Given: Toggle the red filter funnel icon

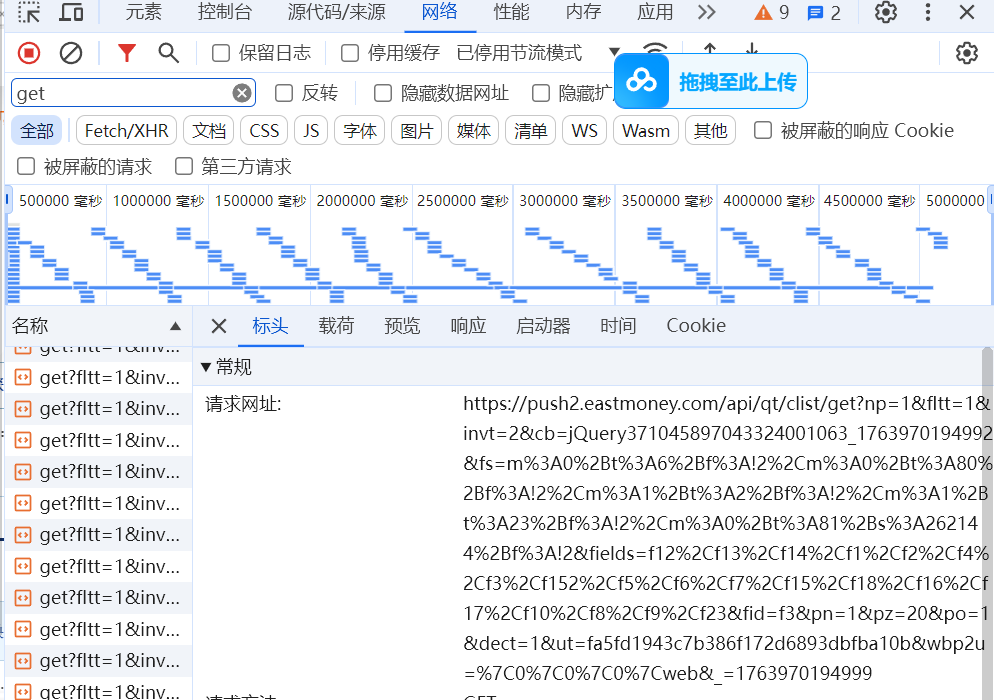Looking at the screenshot, I should pos(127,53).
